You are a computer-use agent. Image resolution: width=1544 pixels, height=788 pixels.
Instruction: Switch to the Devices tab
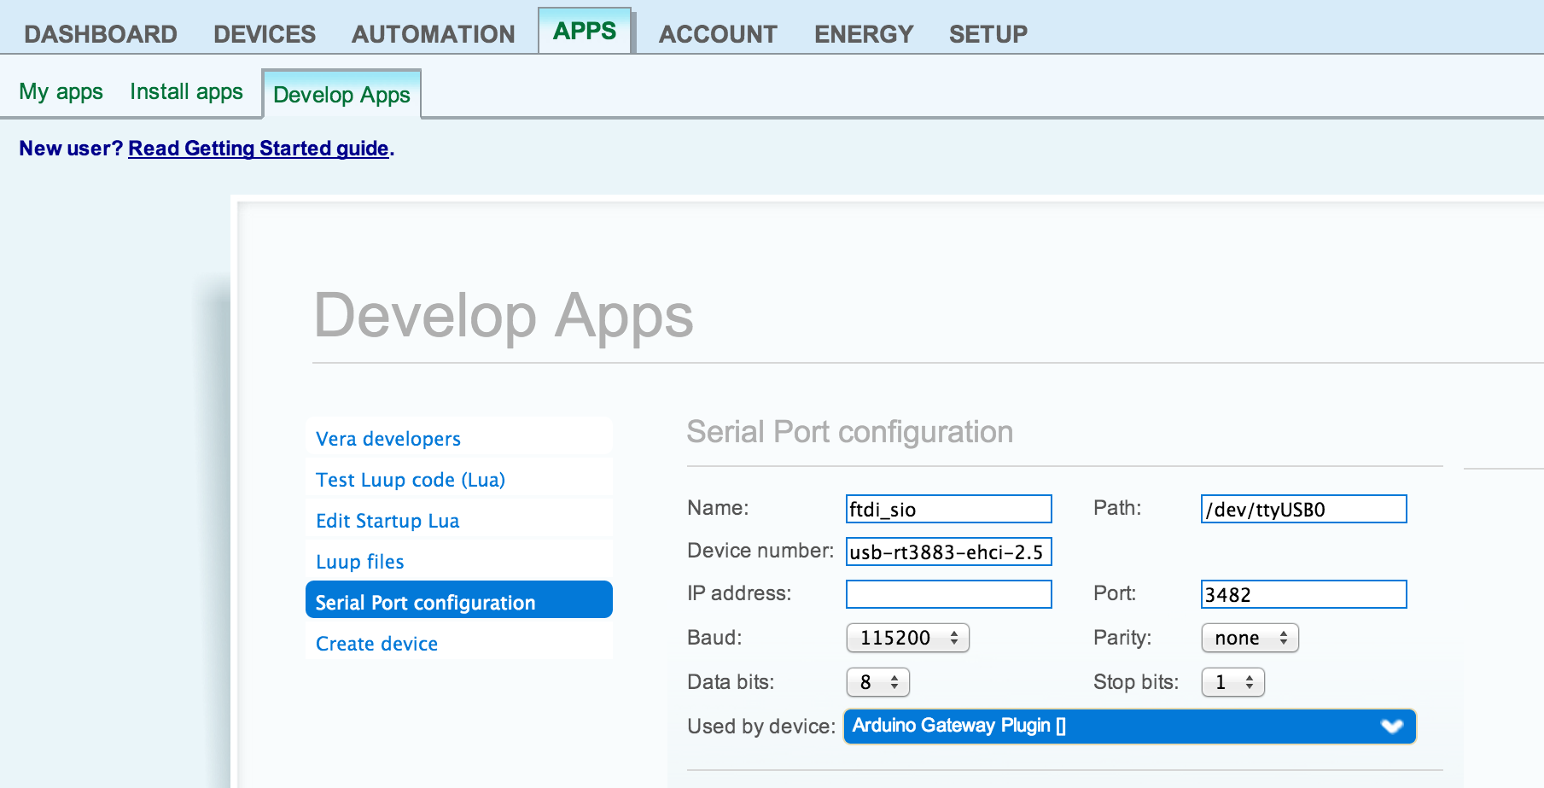pyautogui.click(x=264, y=34)
